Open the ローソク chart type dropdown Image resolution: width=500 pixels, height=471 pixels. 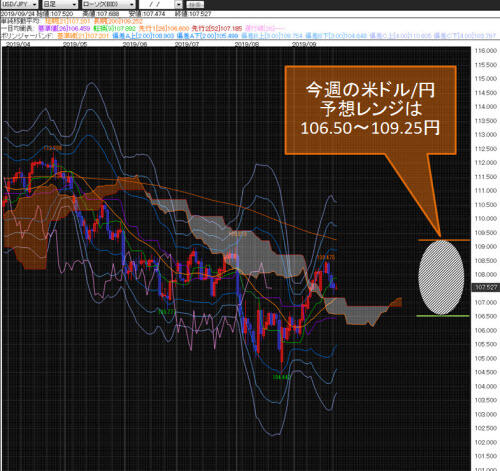click(108, 4)
